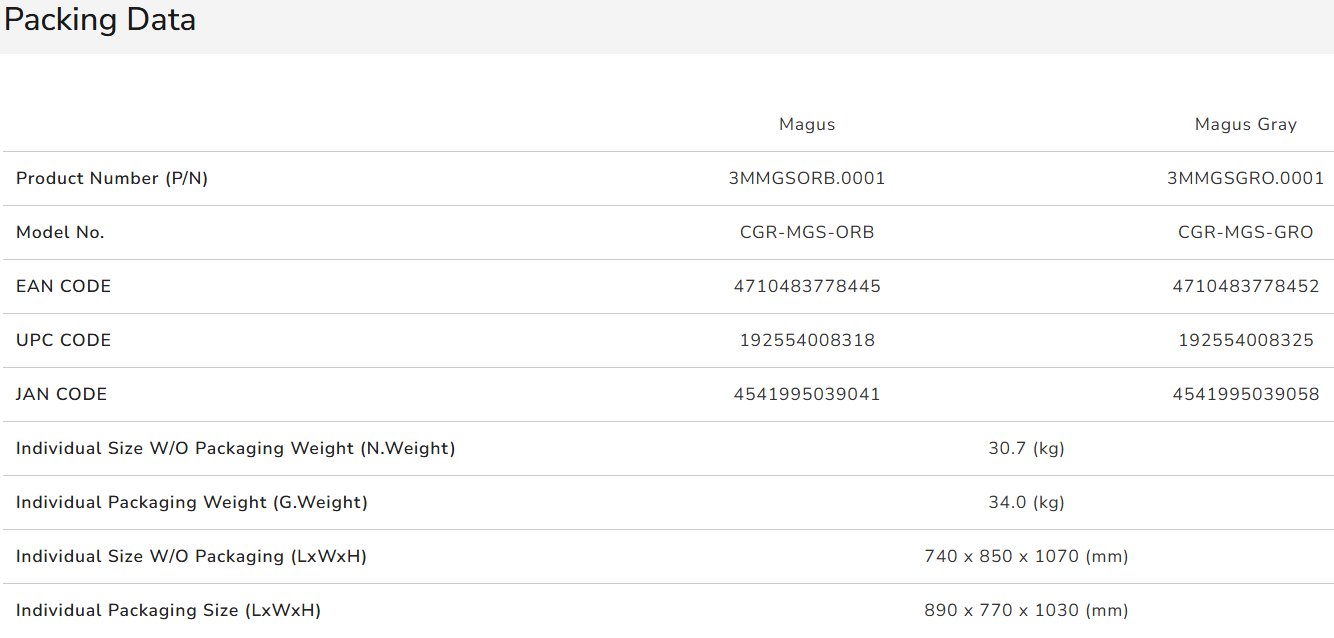1334x638 pixels.
Task: Select the Magus Gray column header
Action: click(x=1245, y=125)
